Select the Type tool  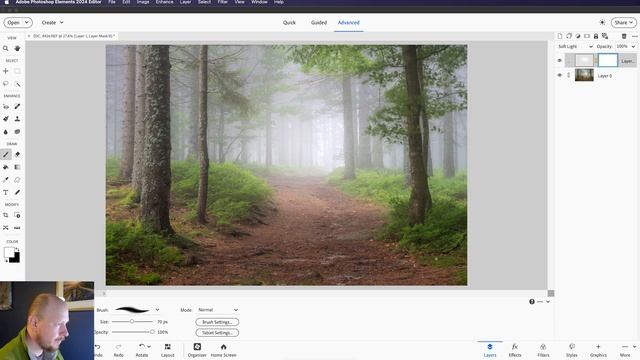(x=6, y=193)
